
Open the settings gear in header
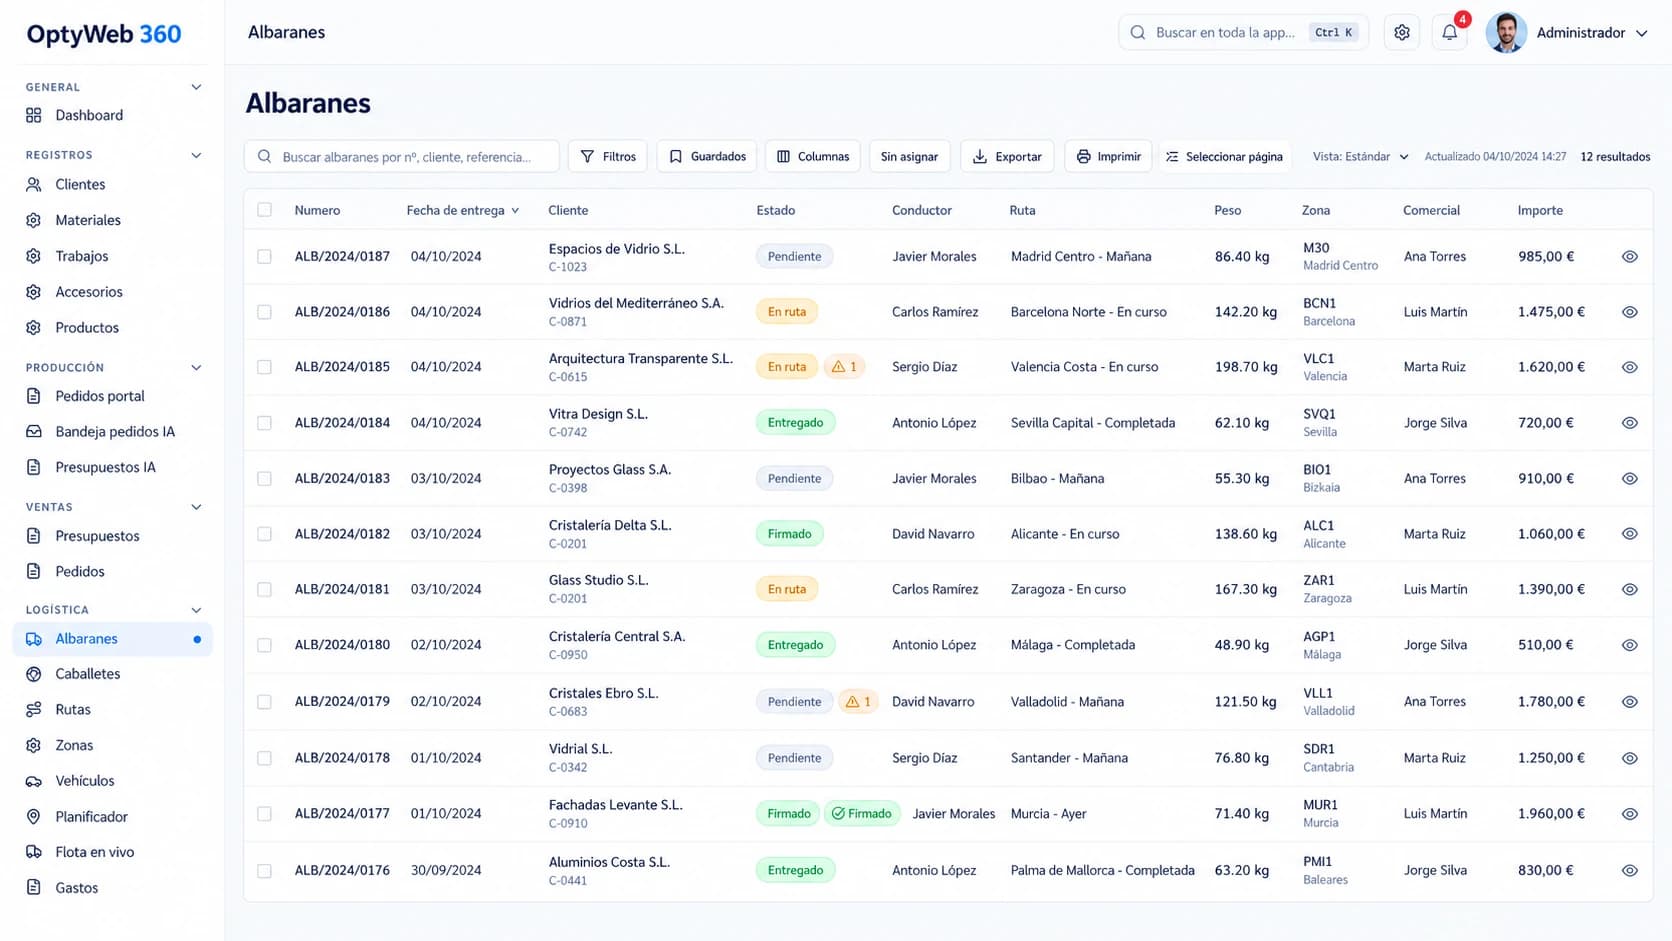pos(1402,33)
